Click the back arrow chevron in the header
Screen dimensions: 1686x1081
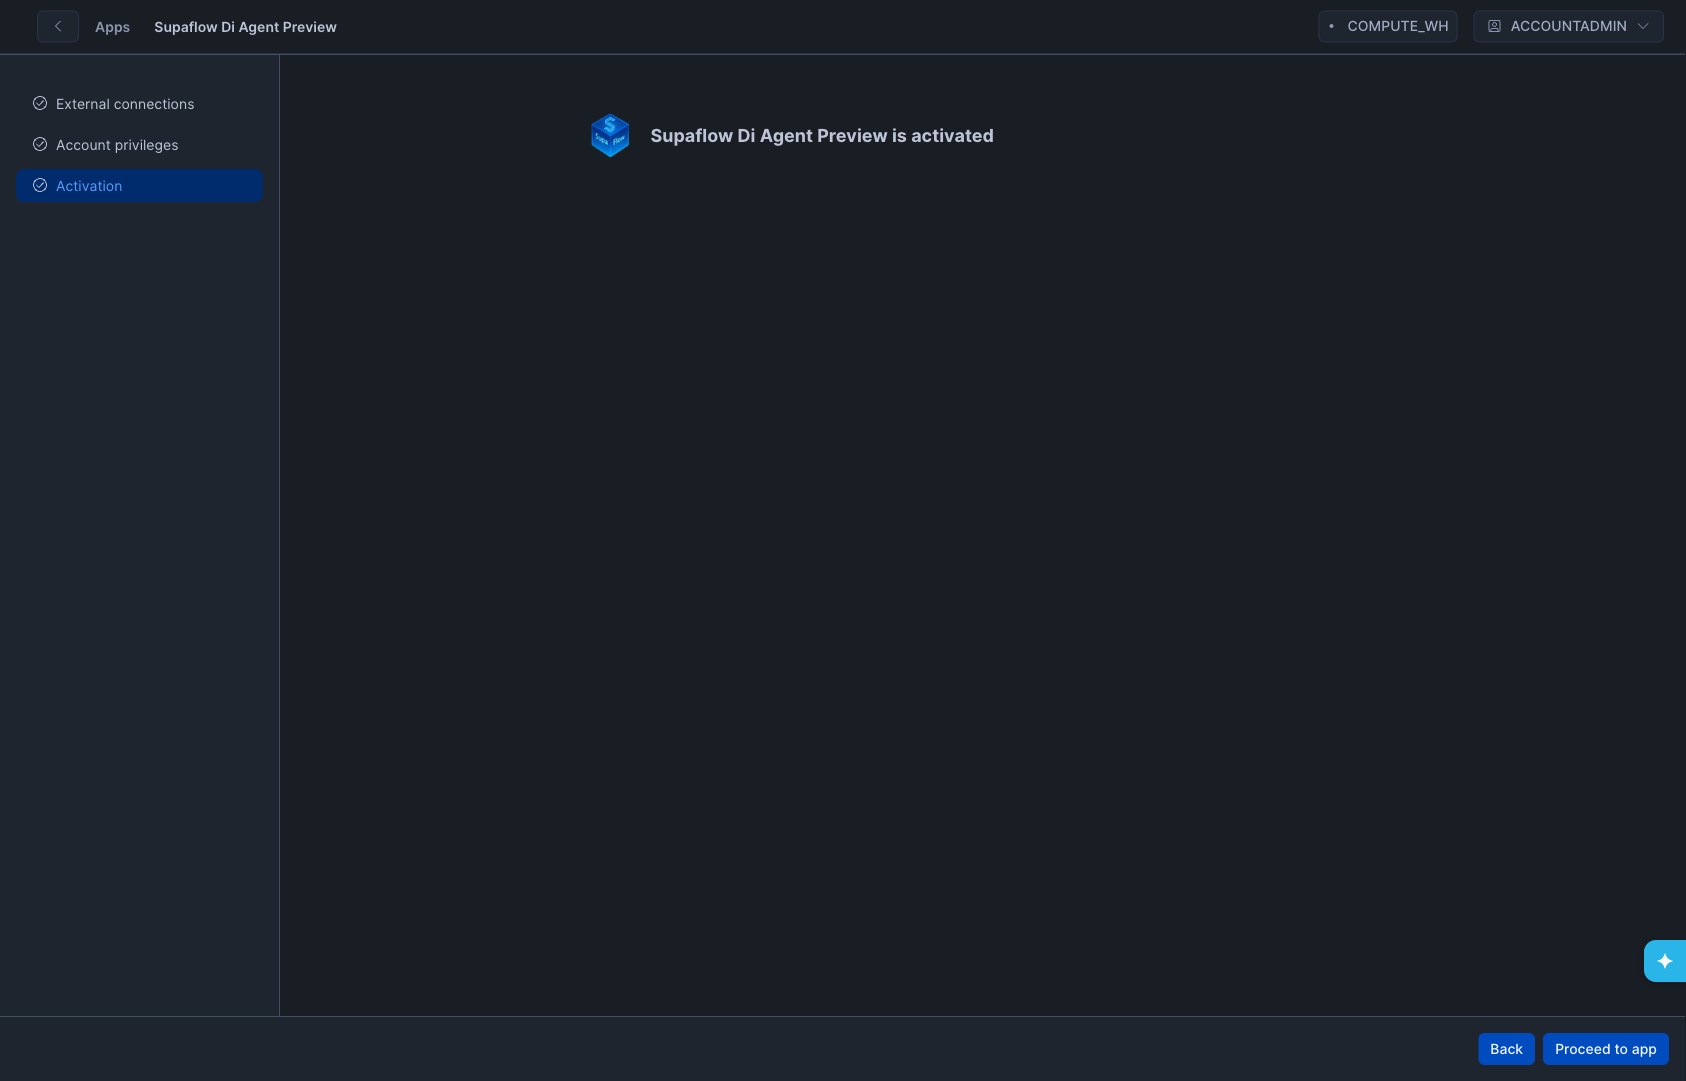[58, 27]
